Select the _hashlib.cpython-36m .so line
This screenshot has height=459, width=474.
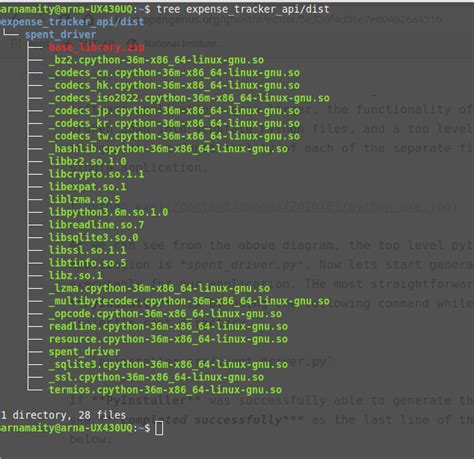pos(168,149)
